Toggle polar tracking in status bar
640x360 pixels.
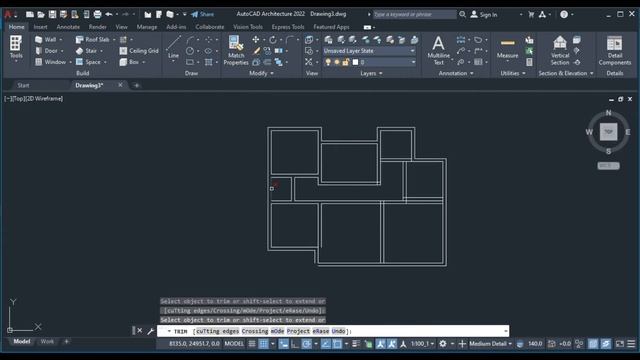tap(307, 344)
